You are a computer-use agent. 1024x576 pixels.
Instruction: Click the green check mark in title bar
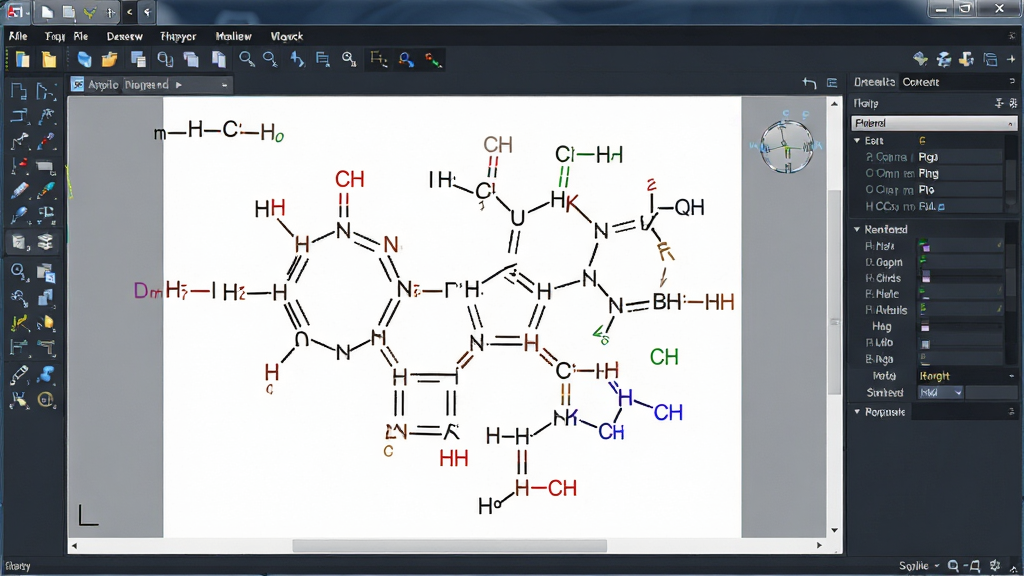point(89,12)
